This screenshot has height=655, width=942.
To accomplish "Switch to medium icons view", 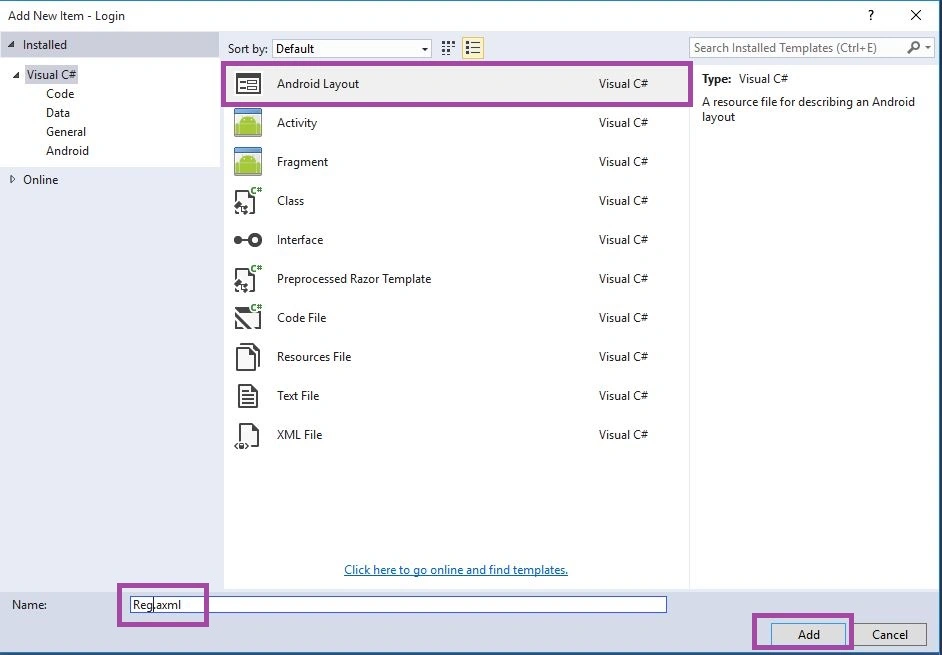I will [x=448, y=48].
